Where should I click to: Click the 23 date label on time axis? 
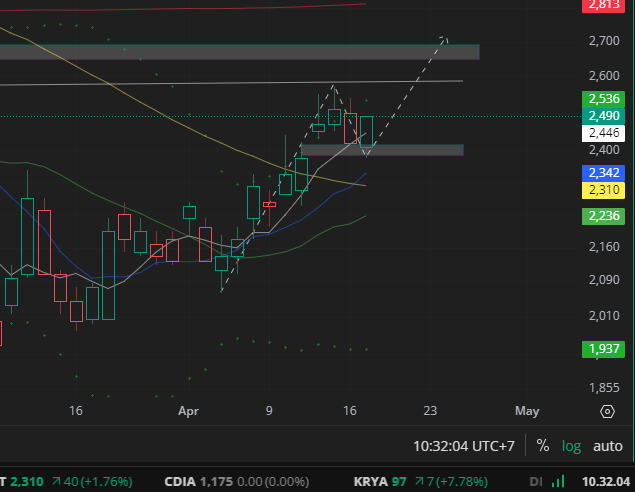tap(430, 411)
